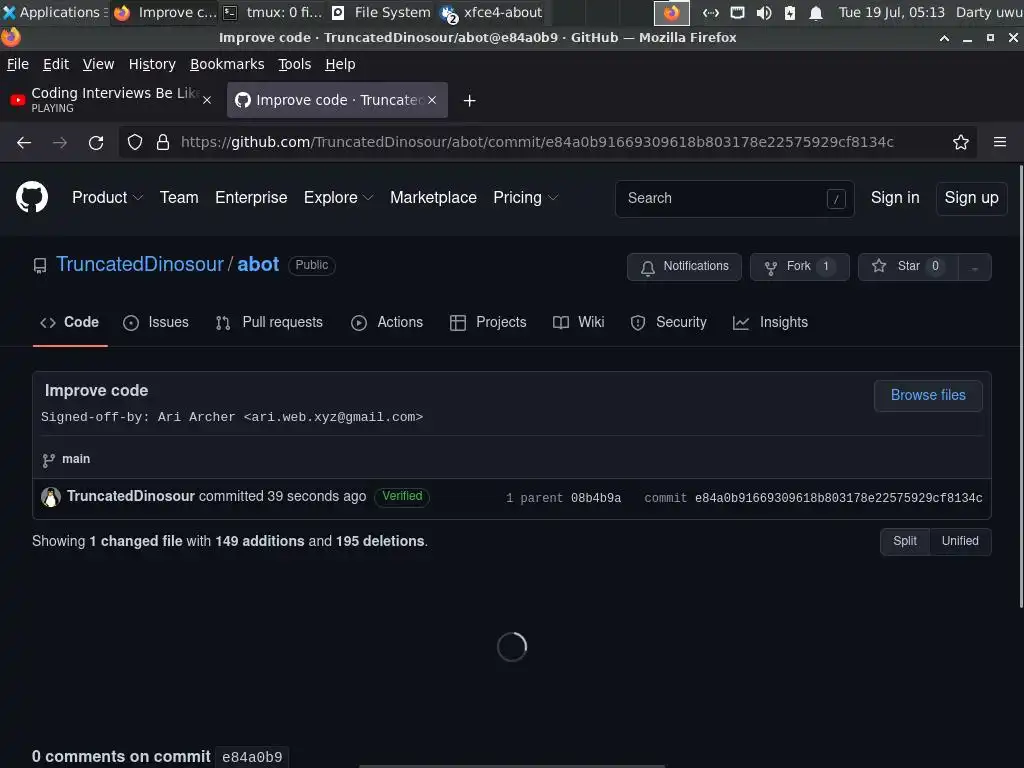Open the History menu
Viewport: 1024px width, 768px height.
(x=152, y=64)
